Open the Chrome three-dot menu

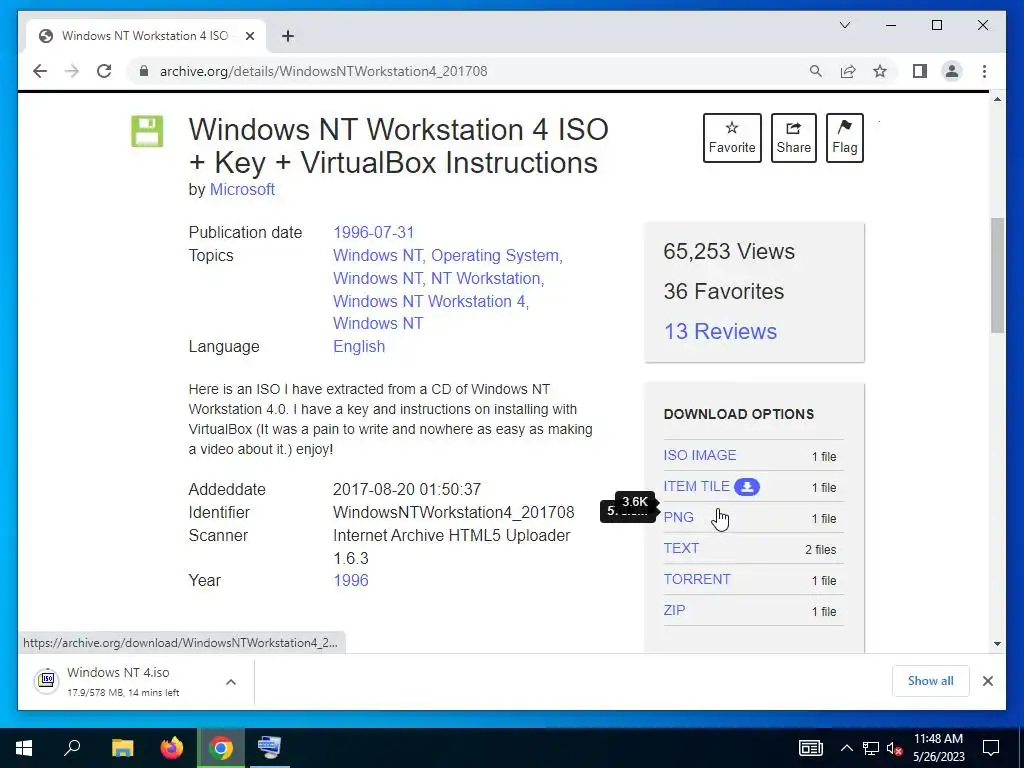pos(984,71)
